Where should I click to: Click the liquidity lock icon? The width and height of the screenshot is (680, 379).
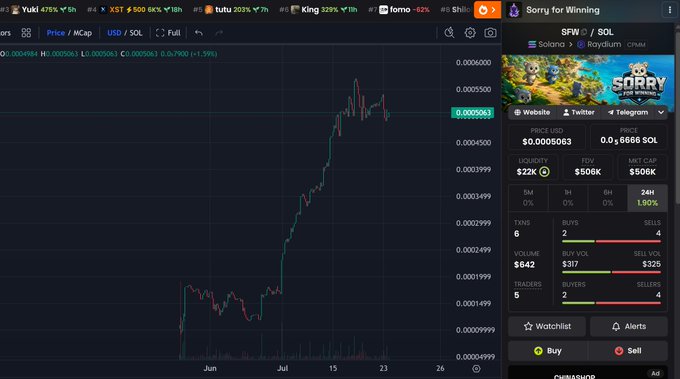click(544, 172)
